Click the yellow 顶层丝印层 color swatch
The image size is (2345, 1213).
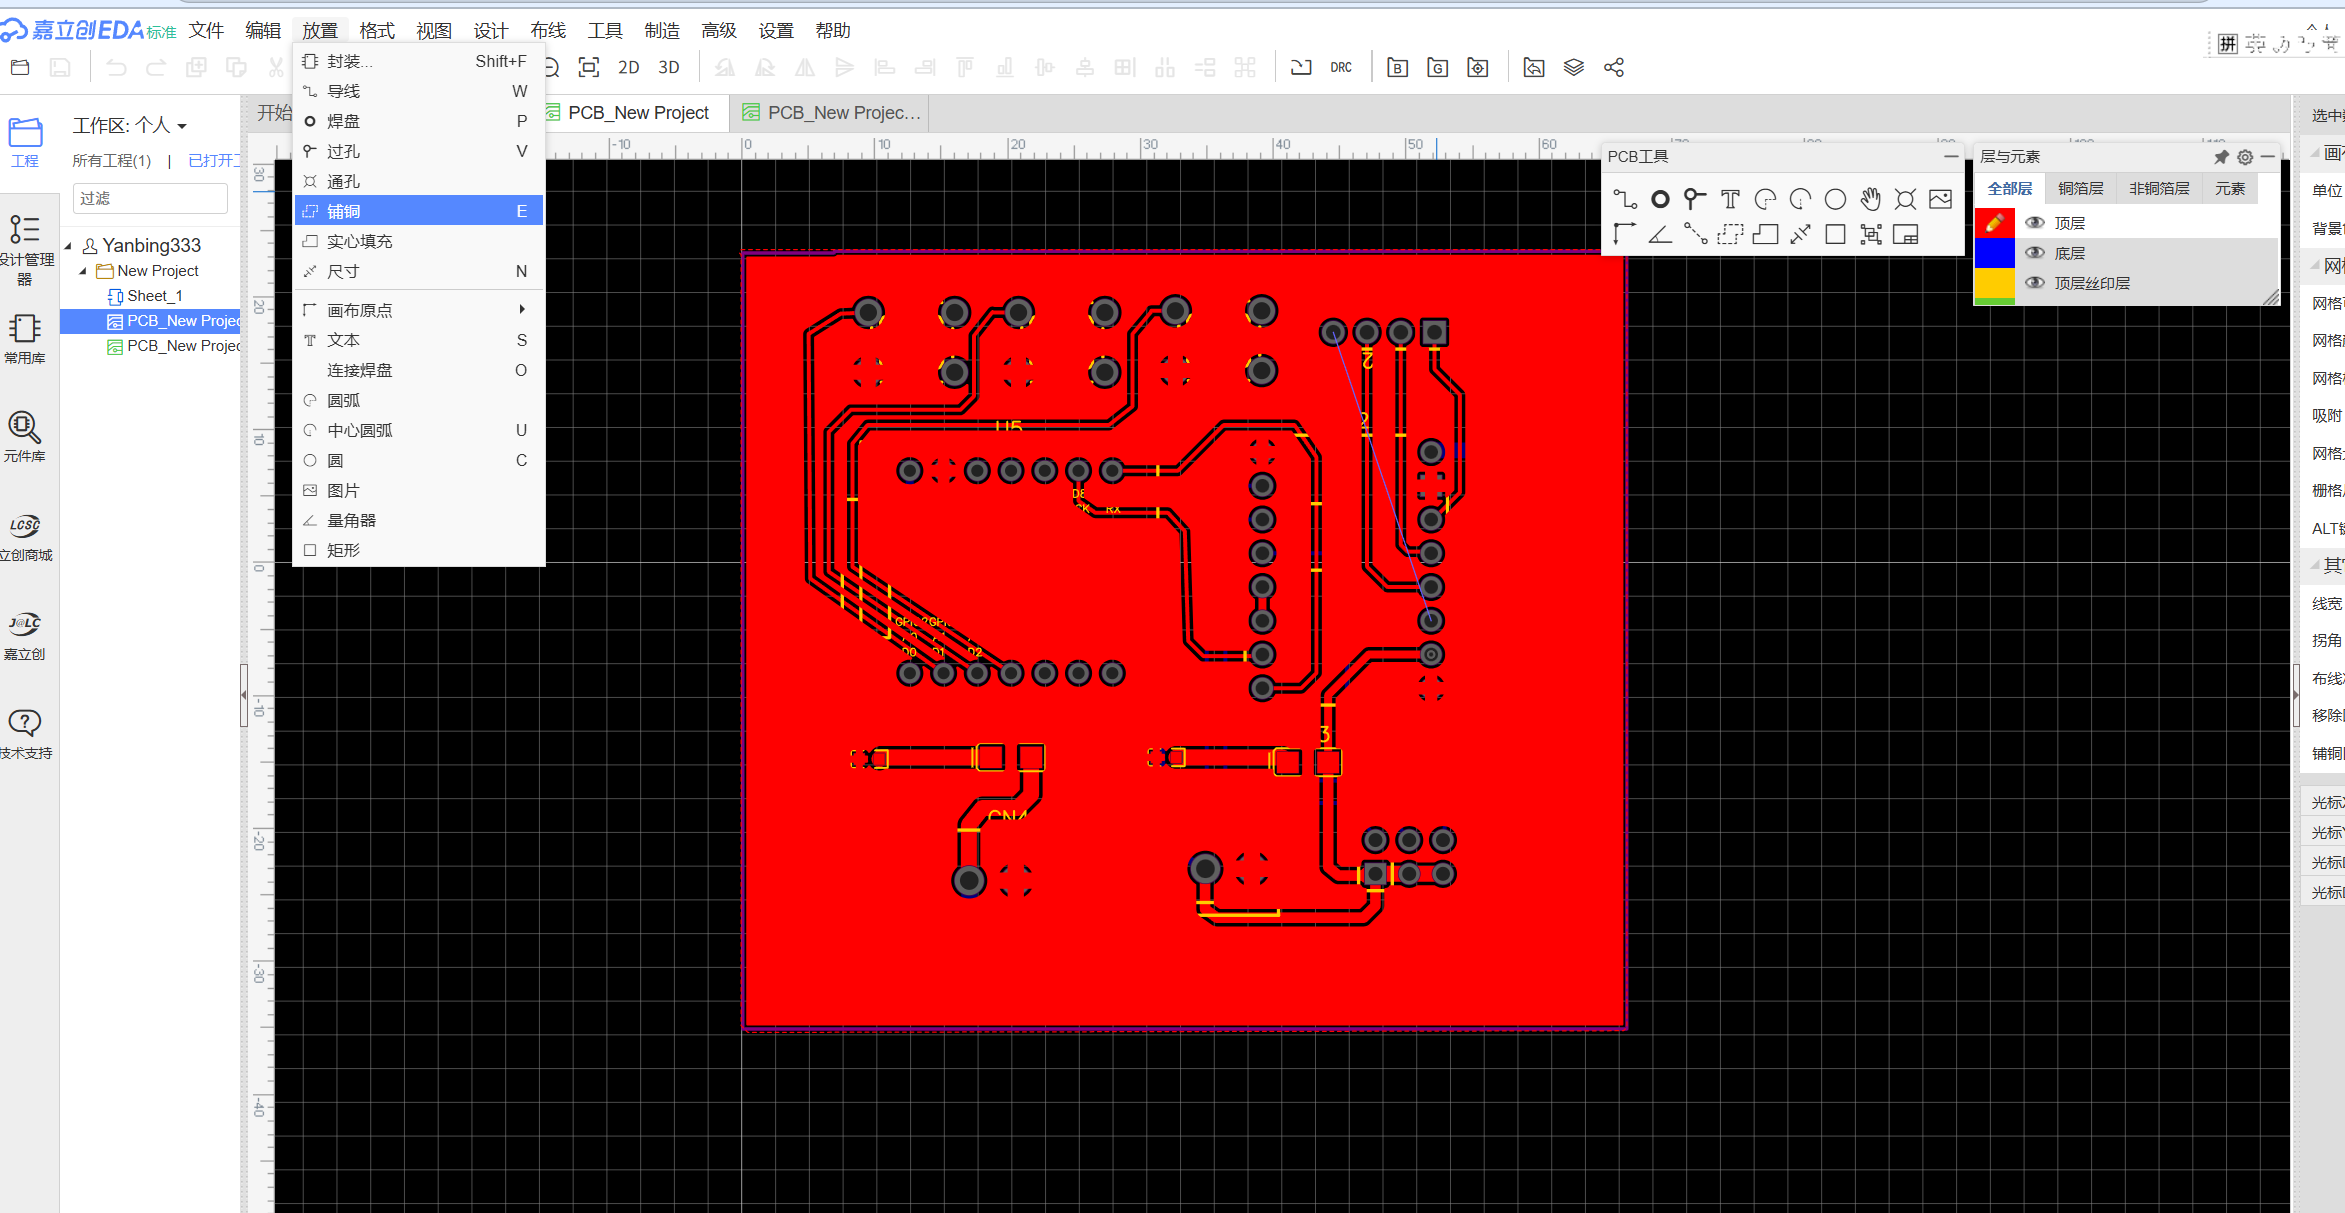(1994, 283)
